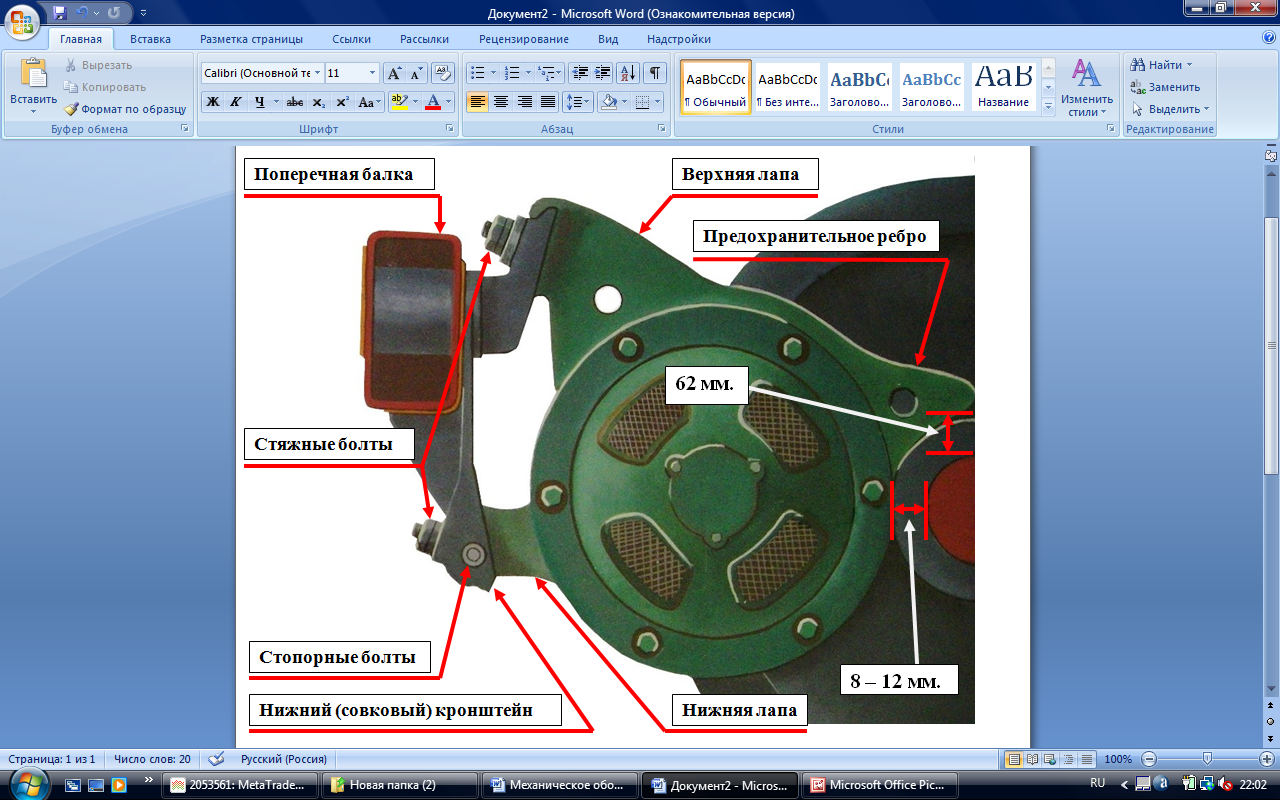Apply the Обычный style
The image size is (1280, 800).
(716, 88)
